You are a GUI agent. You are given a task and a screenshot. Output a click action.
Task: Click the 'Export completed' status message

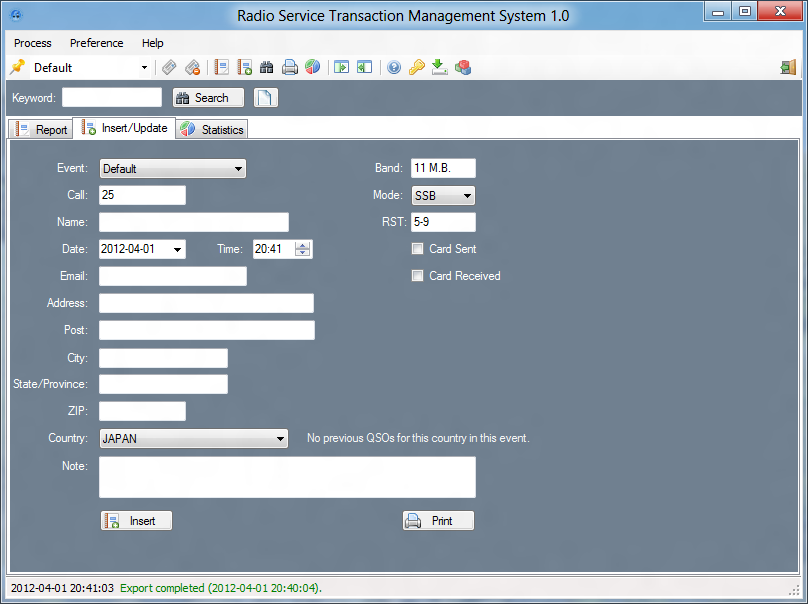221,588
